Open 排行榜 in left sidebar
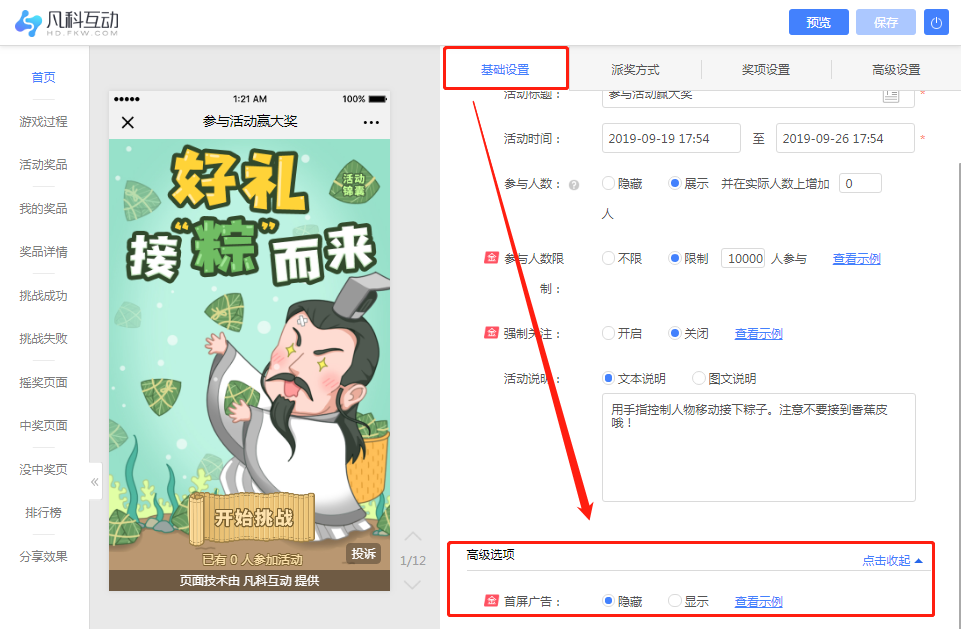Screen dimensions: 961x629 click(44, 513)
